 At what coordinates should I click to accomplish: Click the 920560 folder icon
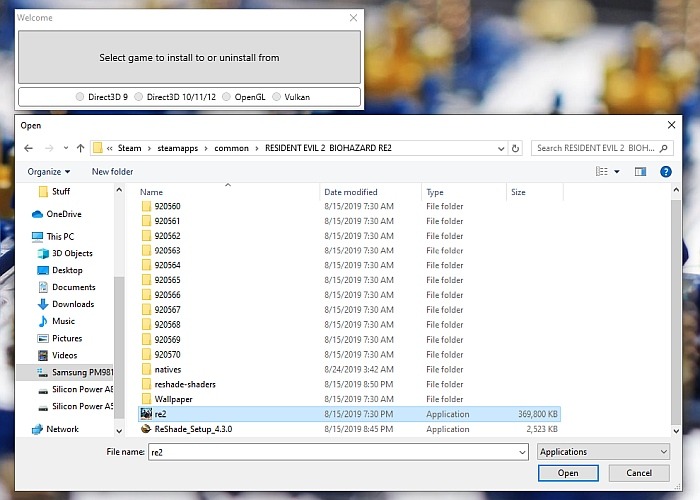(146, 206)
